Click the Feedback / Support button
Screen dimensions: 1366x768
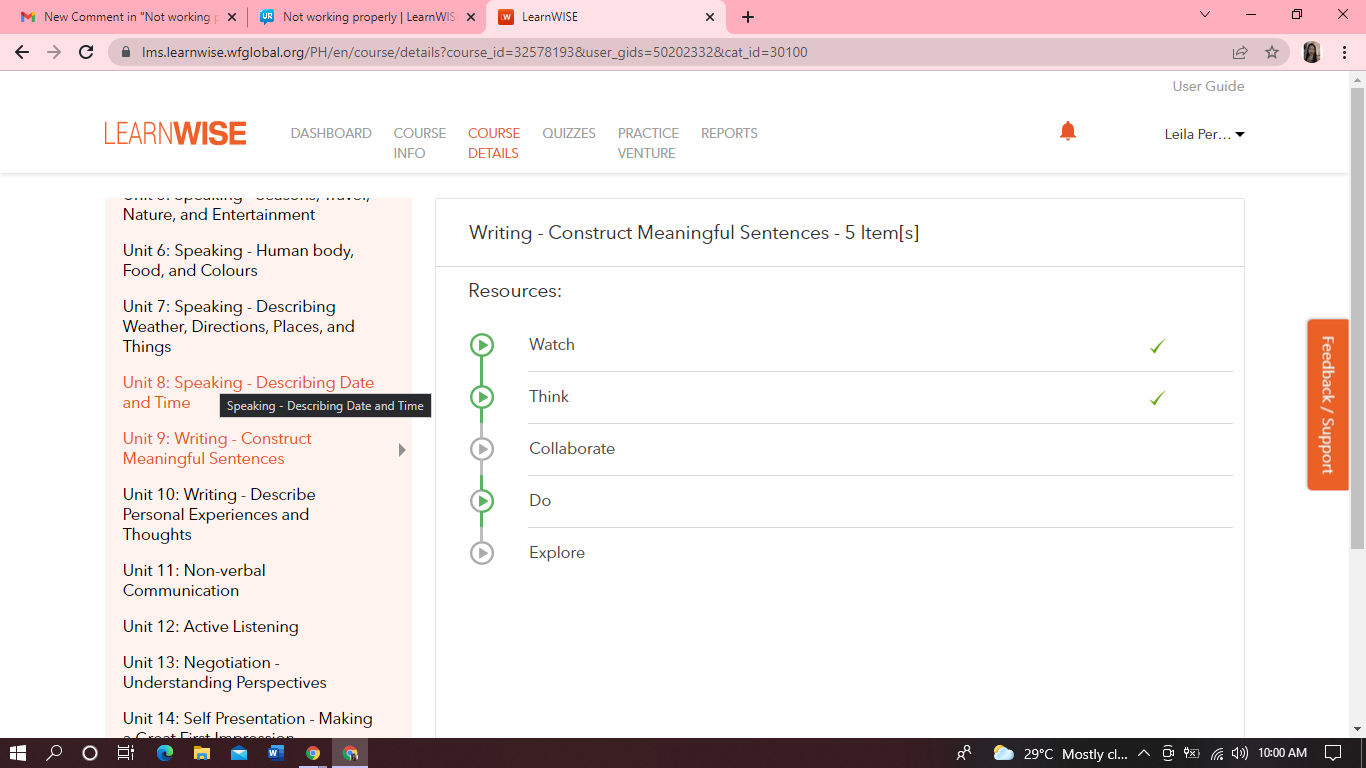[1327, 404]
